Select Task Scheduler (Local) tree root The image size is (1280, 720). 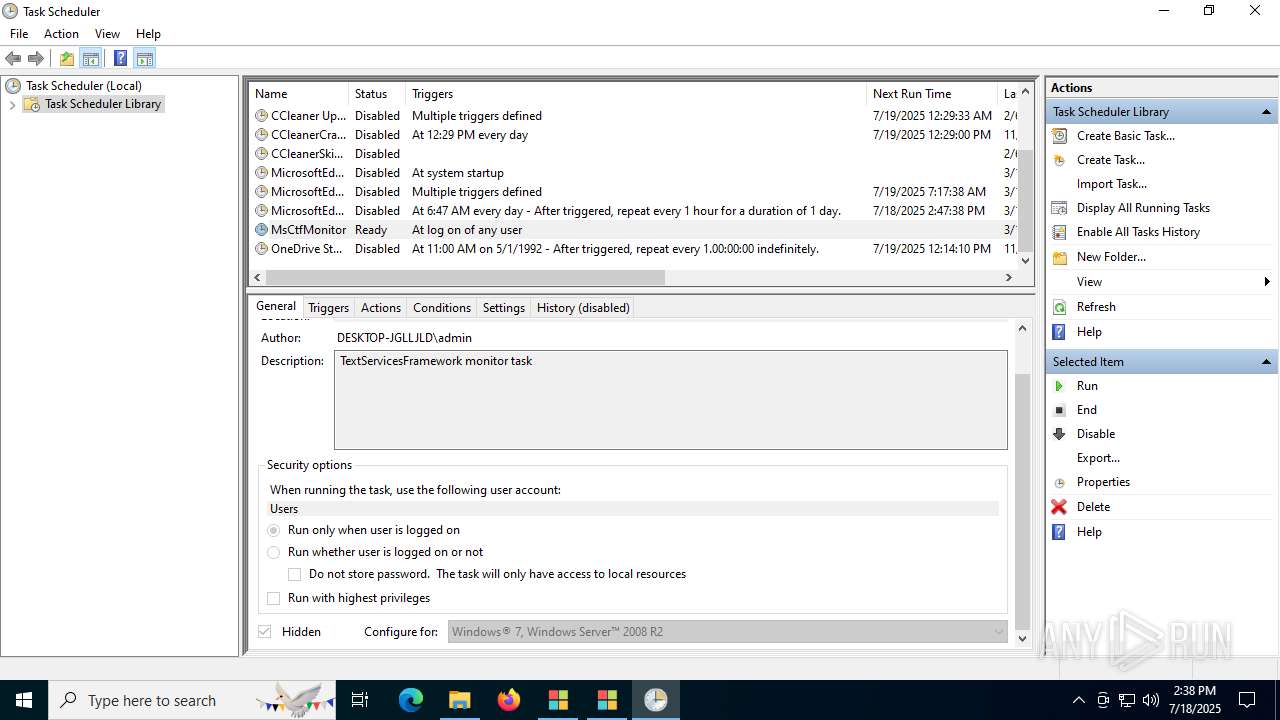tap(84, 86)
